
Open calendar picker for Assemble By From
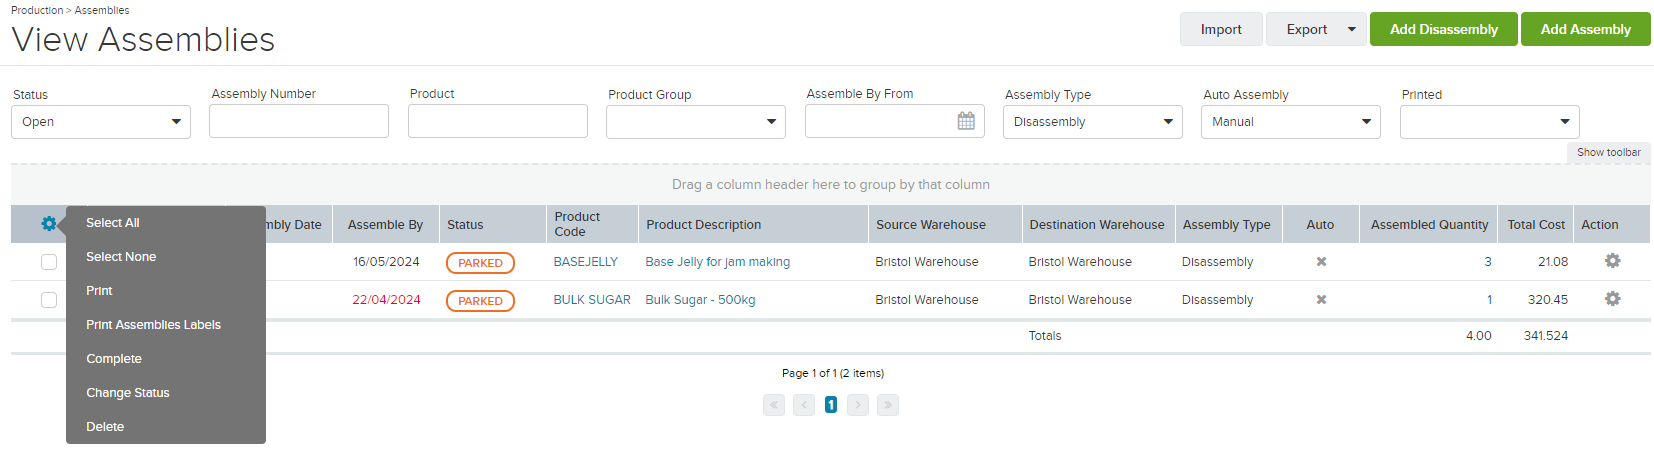(x=966, y=121)
